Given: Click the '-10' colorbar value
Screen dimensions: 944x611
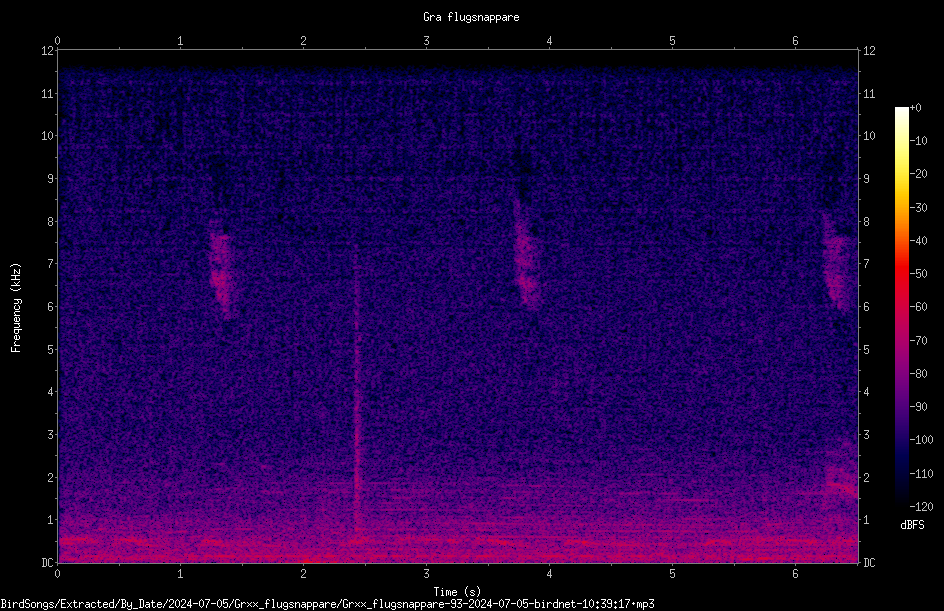Looking at the screenshot, I should (918, 141).
